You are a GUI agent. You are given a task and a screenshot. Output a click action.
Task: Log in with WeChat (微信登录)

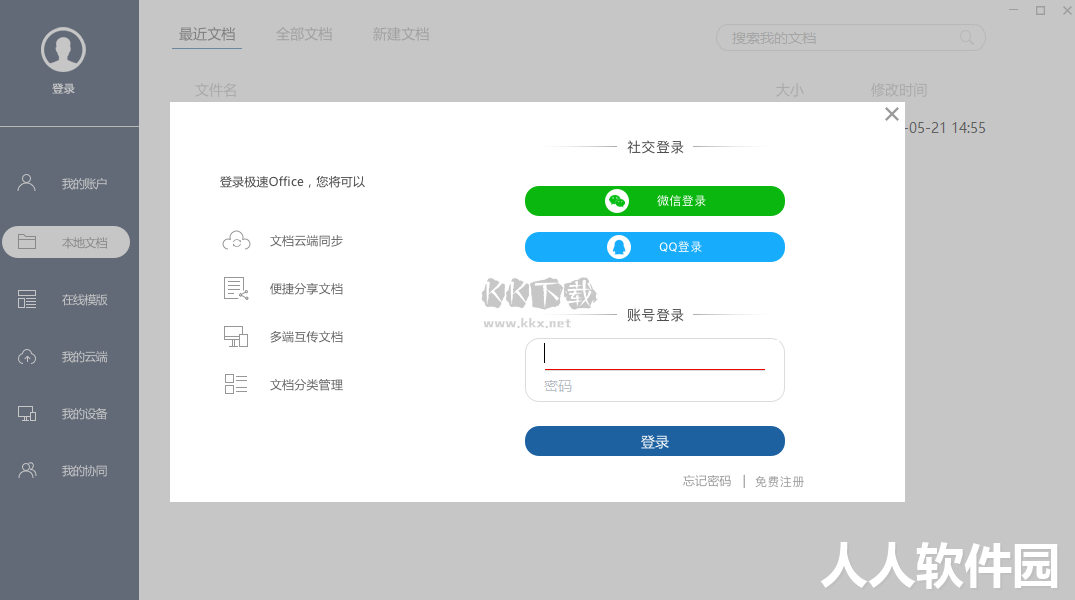655,201
